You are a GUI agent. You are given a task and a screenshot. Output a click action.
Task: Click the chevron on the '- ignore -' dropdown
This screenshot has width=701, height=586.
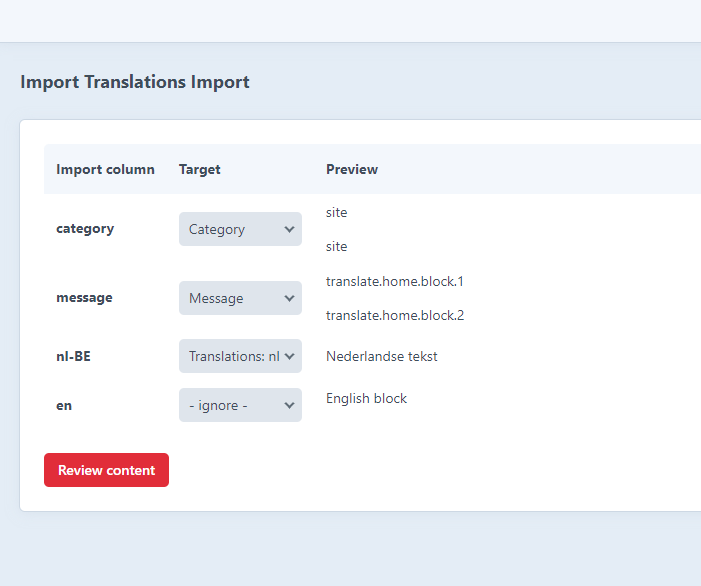click(x=290, y=405)
